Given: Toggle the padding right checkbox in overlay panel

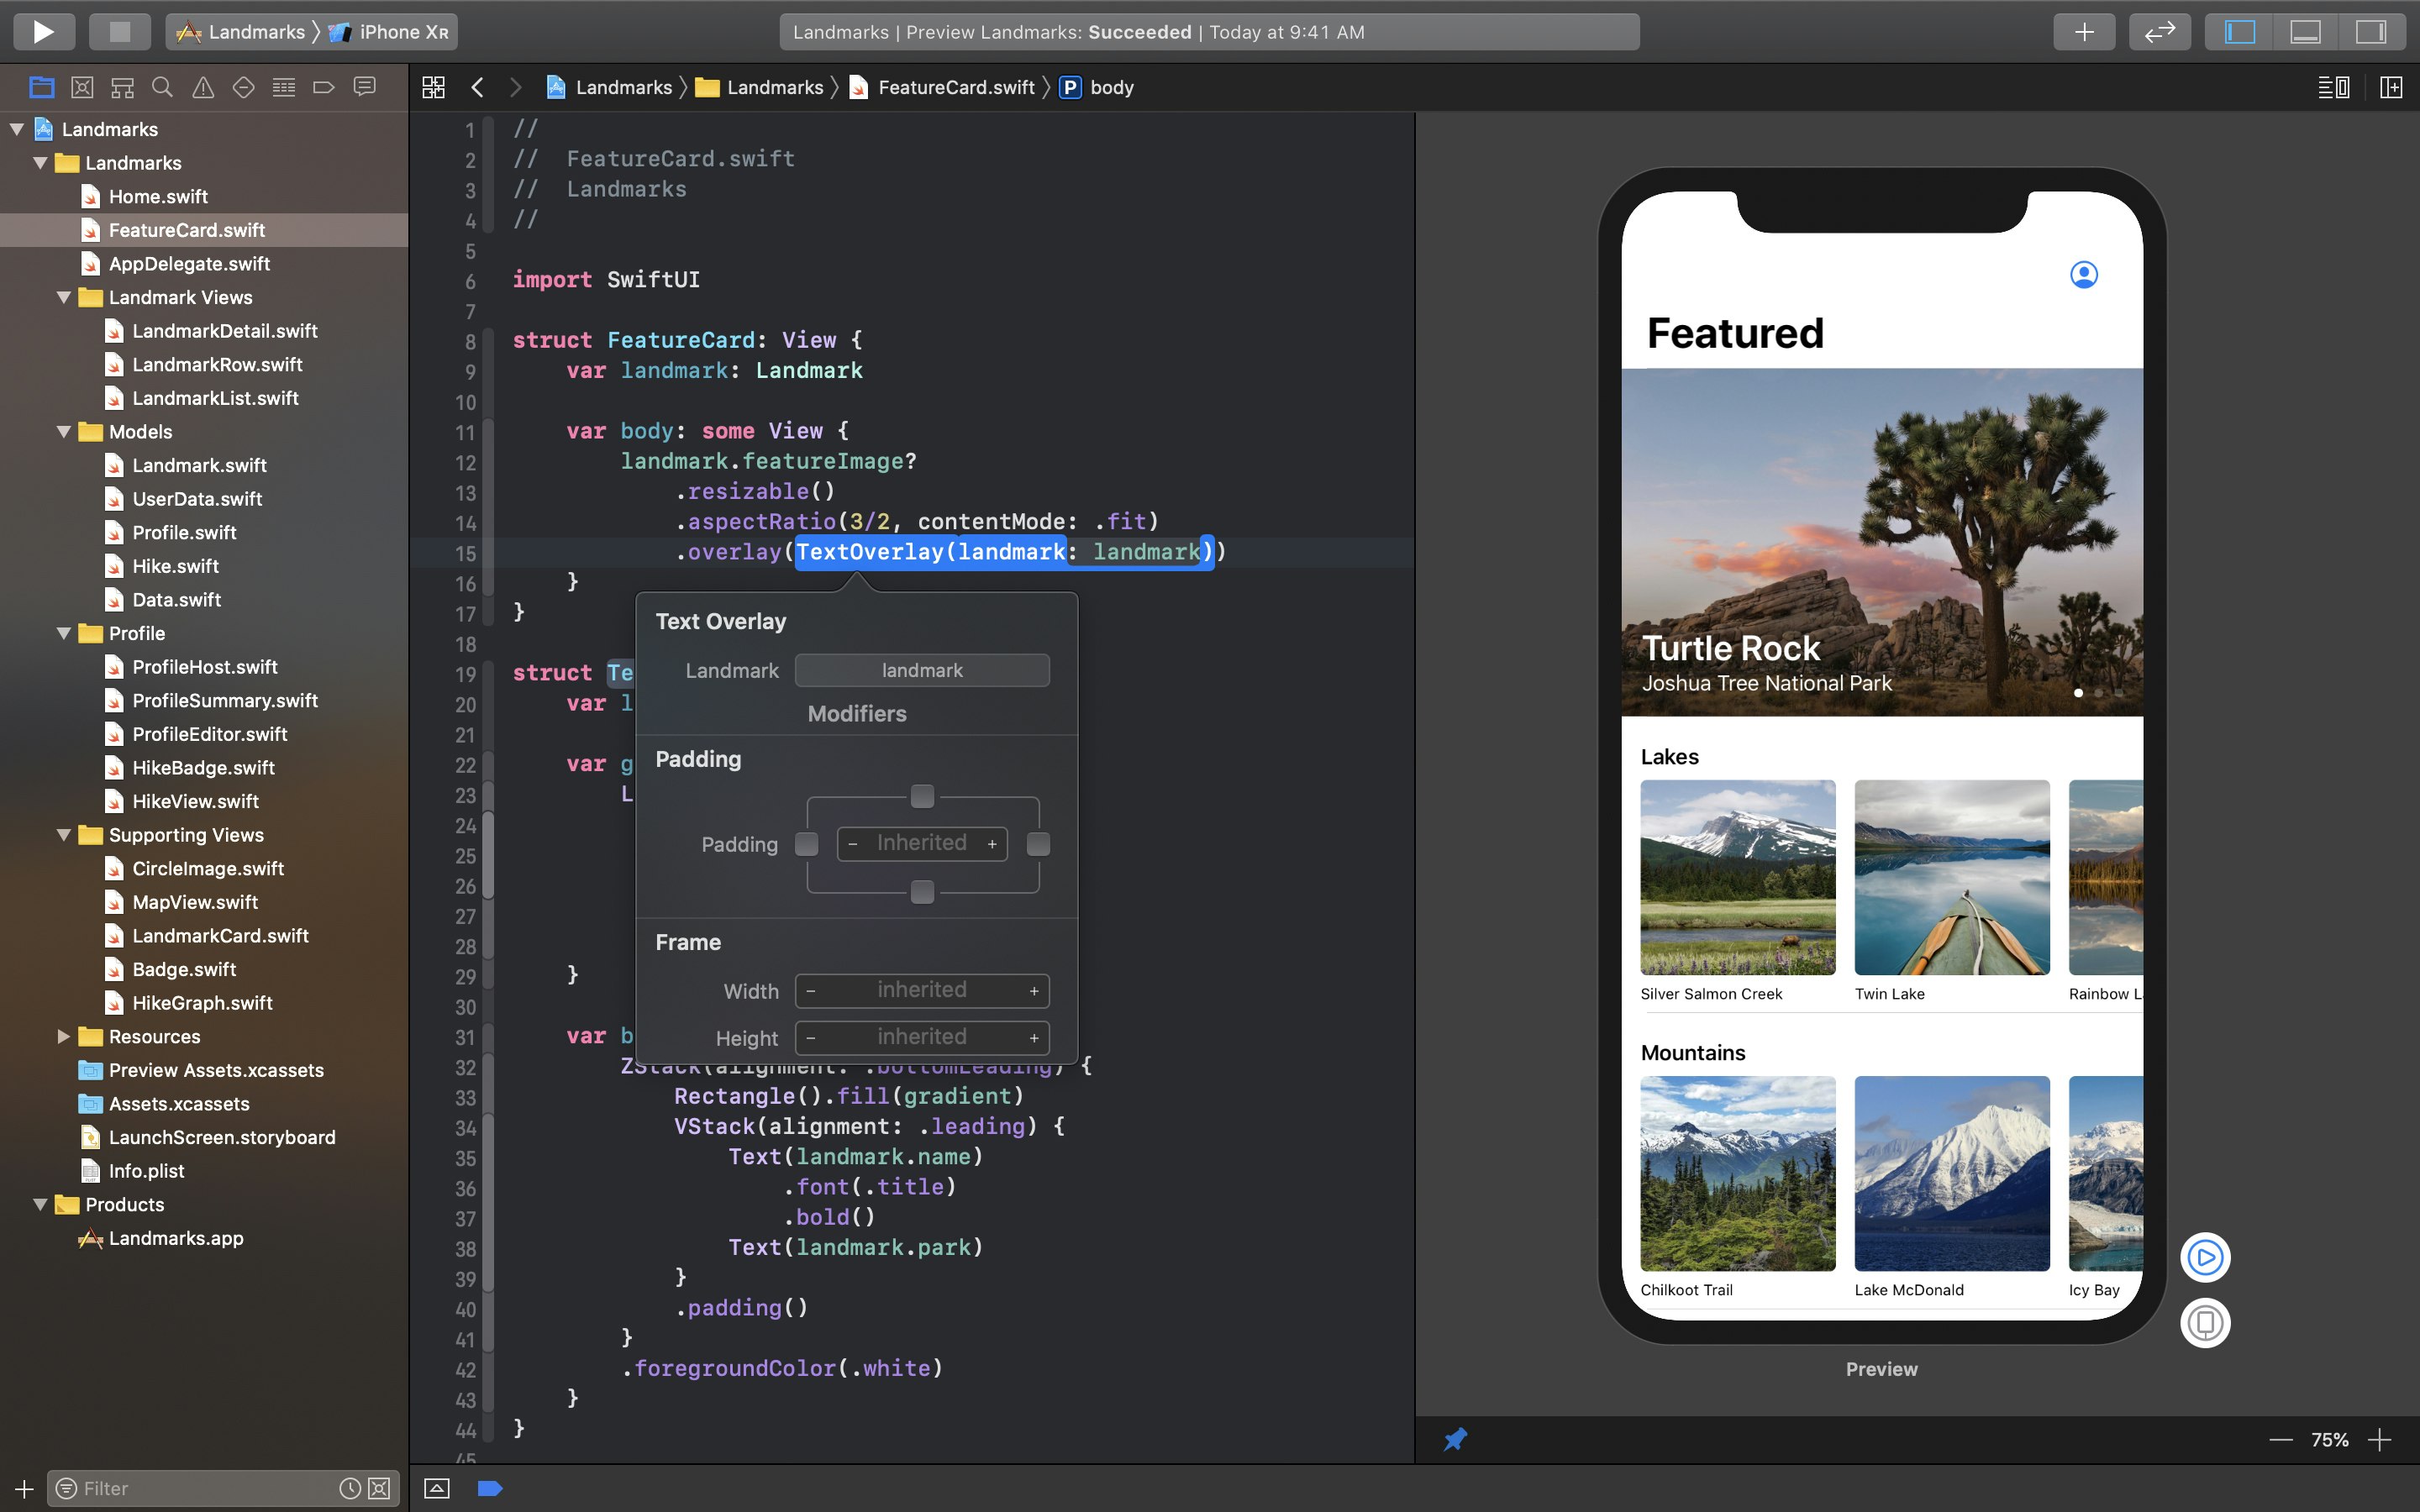Looking at the screenshot, I should point(1039,843).
